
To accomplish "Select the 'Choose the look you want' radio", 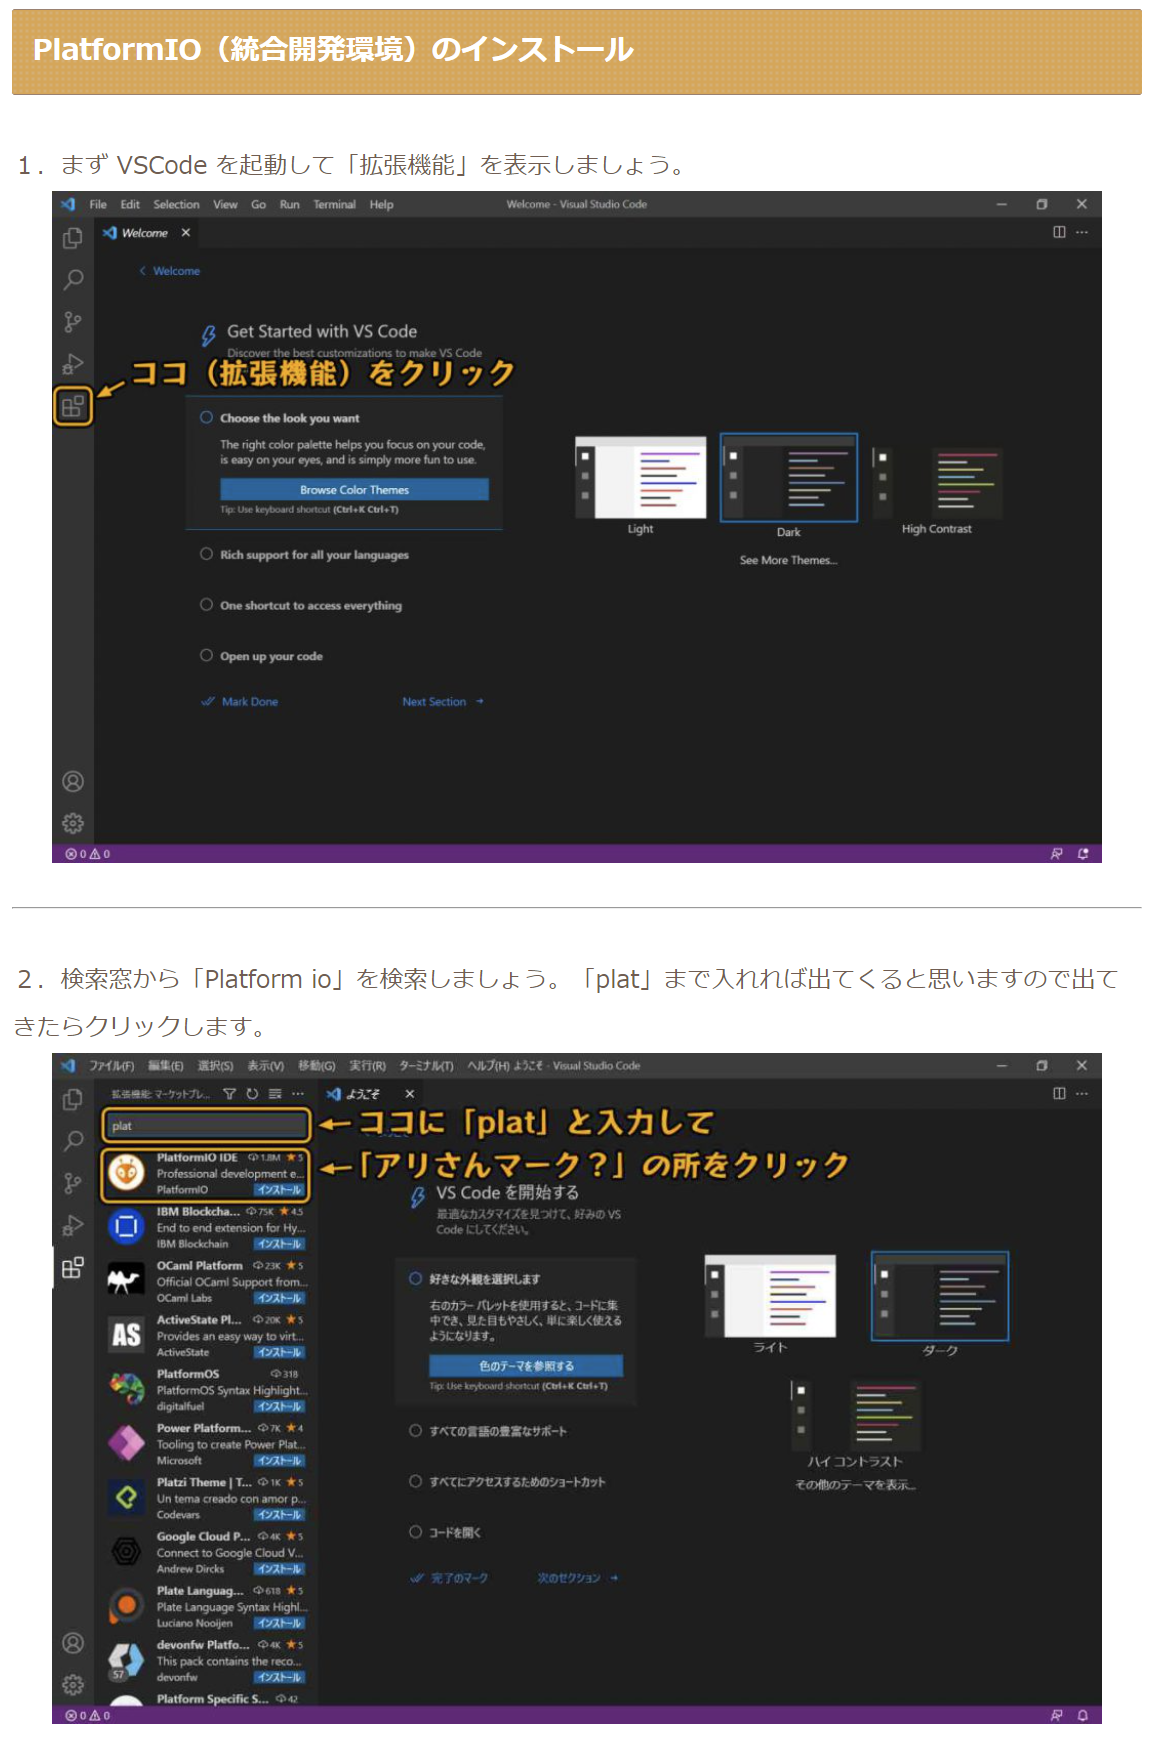I will (206, 418).
